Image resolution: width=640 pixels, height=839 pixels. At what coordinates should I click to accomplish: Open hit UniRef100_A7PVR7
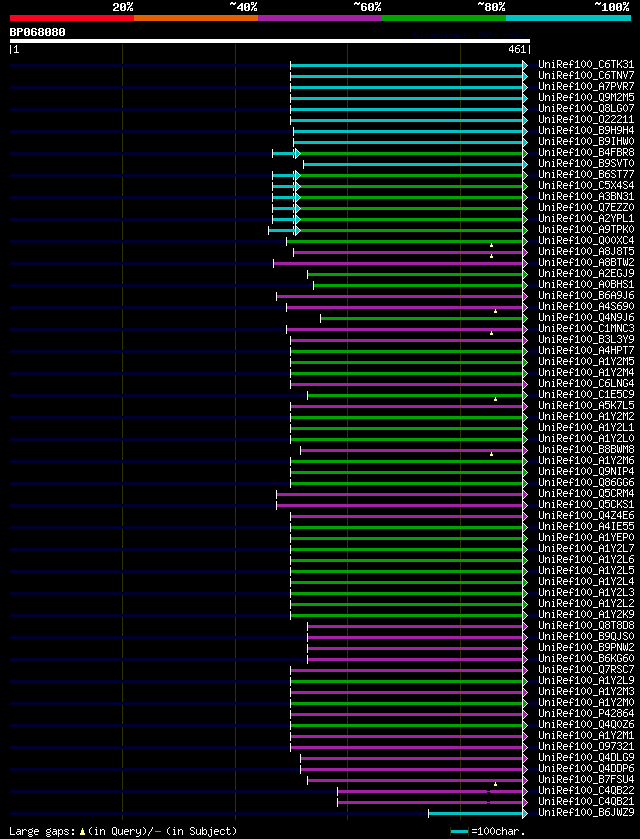coord(586,87)
